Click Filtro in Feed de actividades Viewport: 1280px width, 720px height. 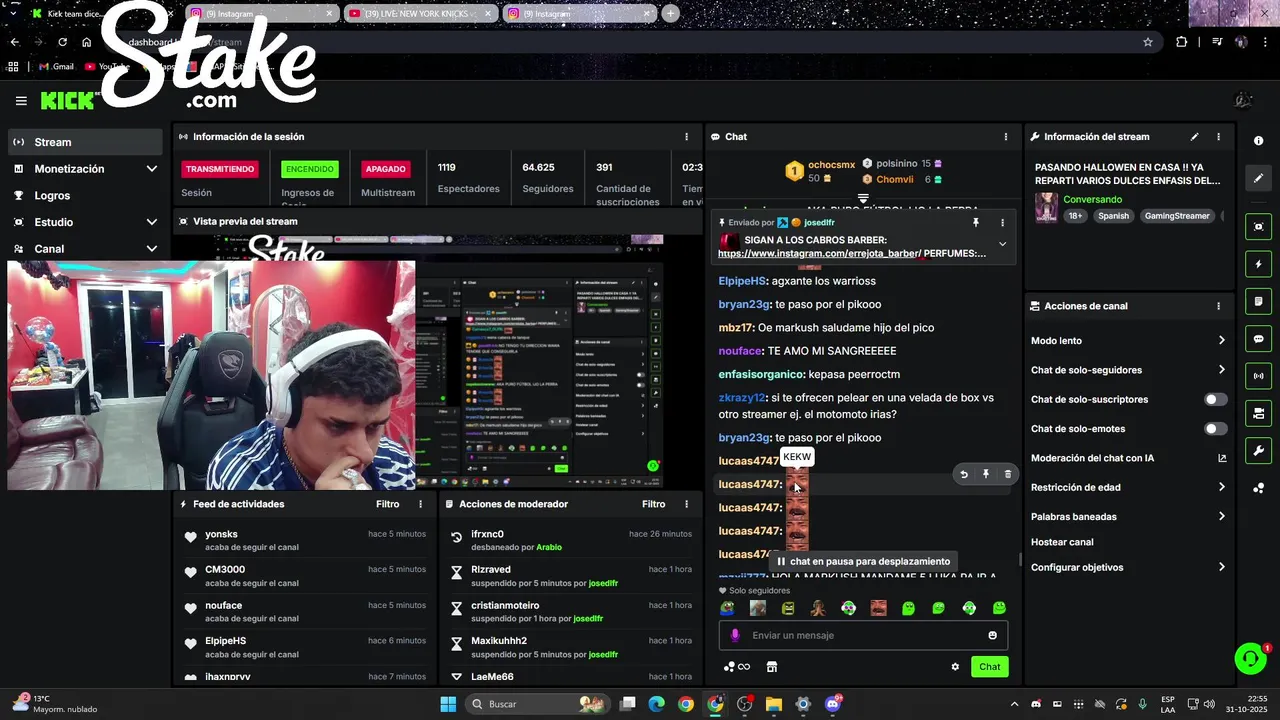(x=387, y=504)
